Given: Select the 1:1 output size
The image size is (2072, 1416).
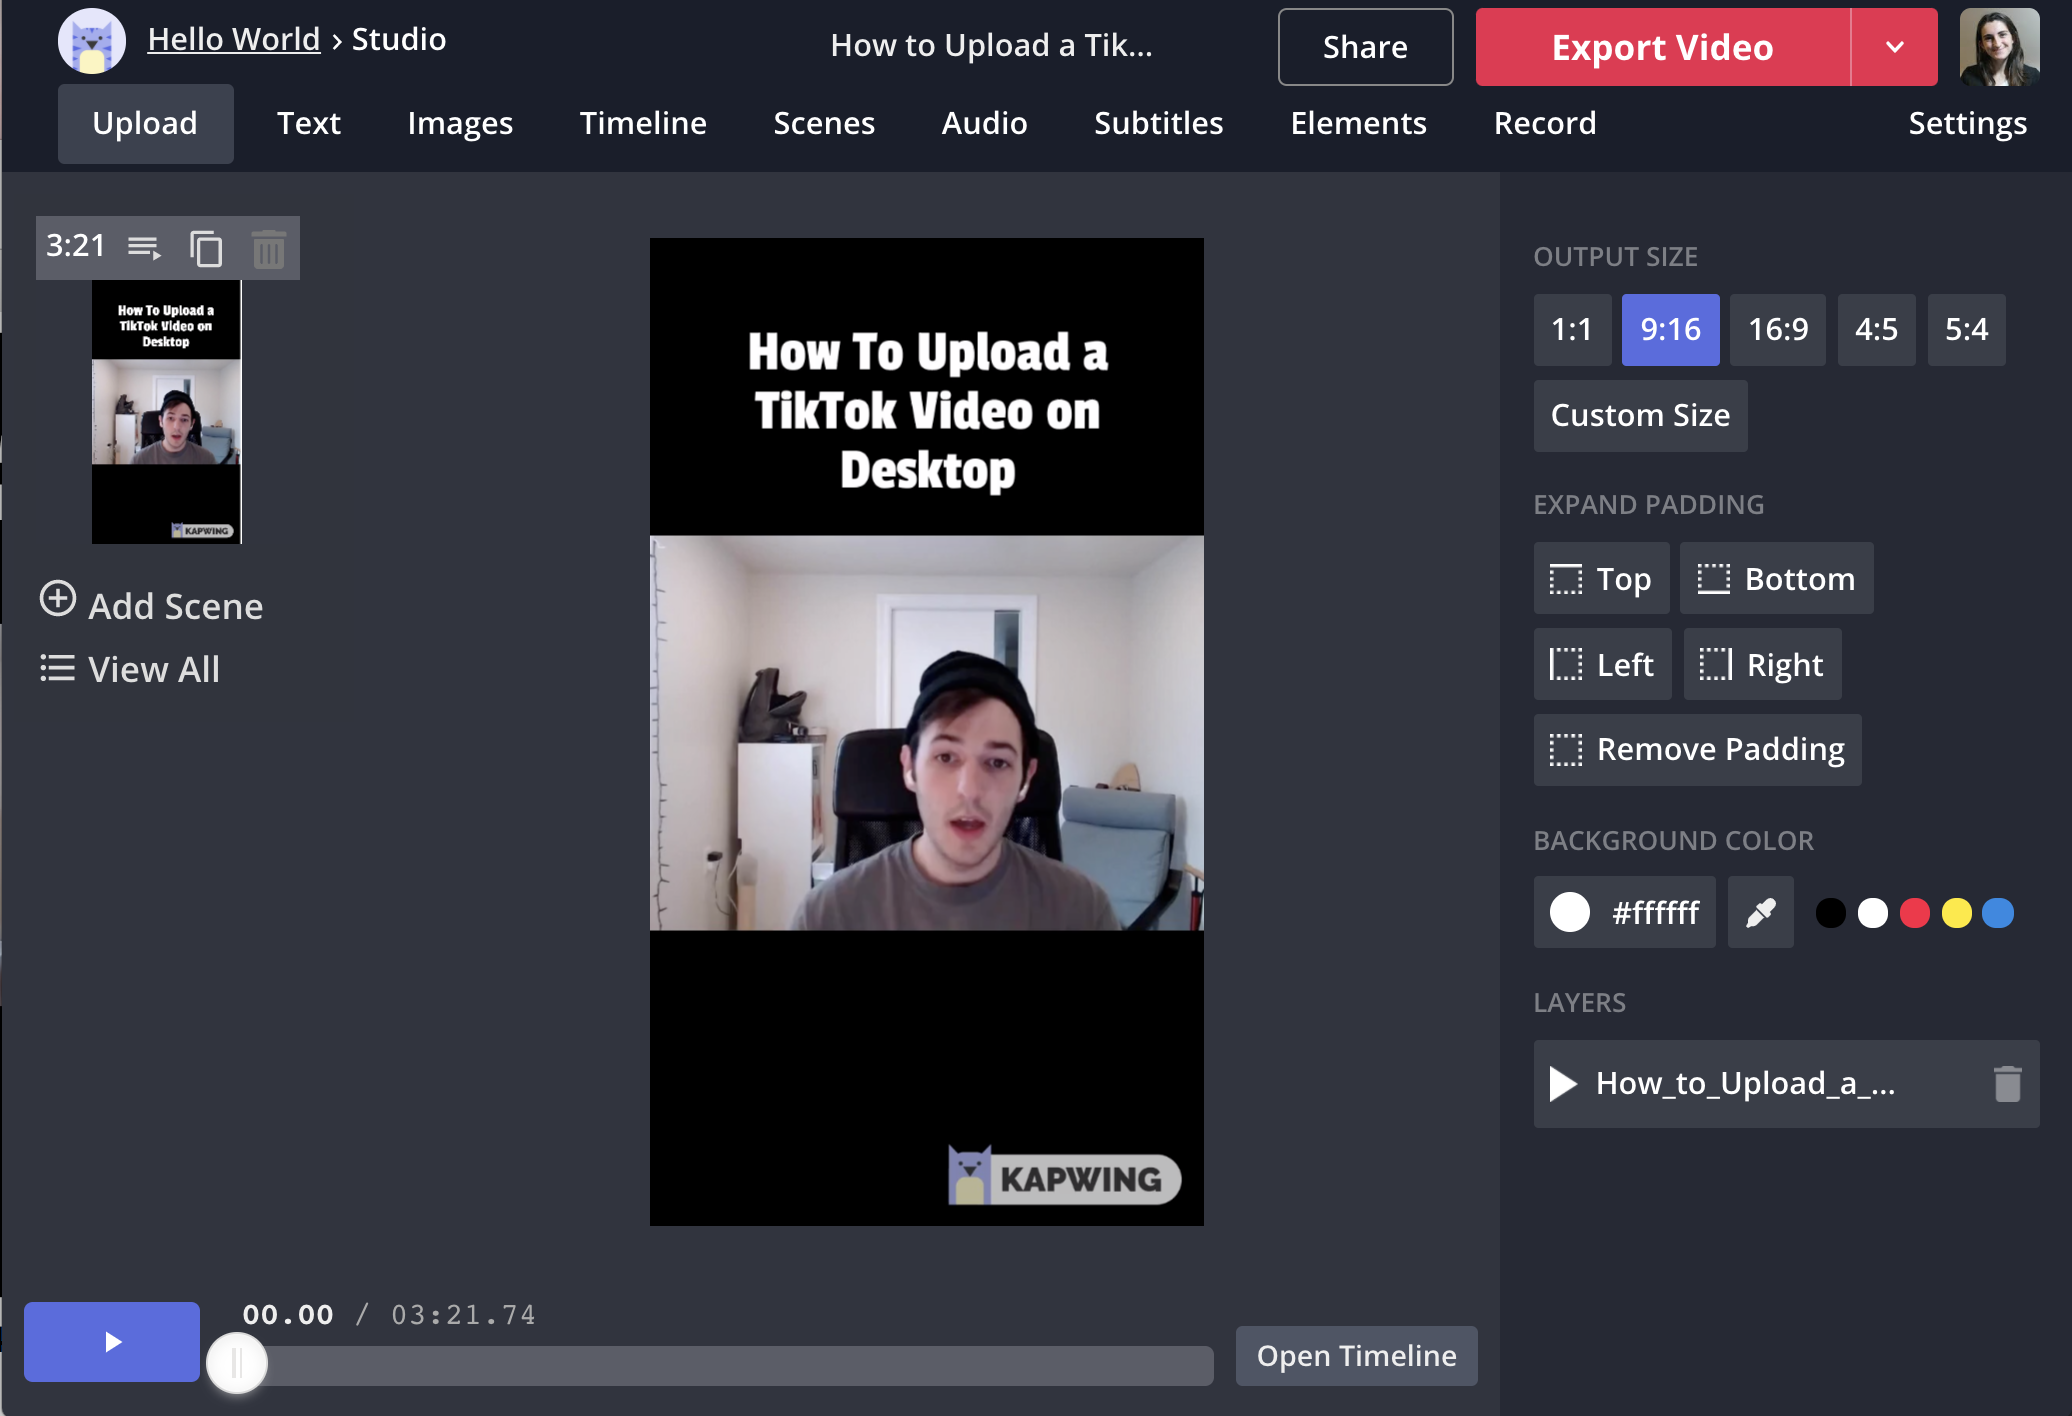Looking at the screenshot, I should click(1571, 329).
